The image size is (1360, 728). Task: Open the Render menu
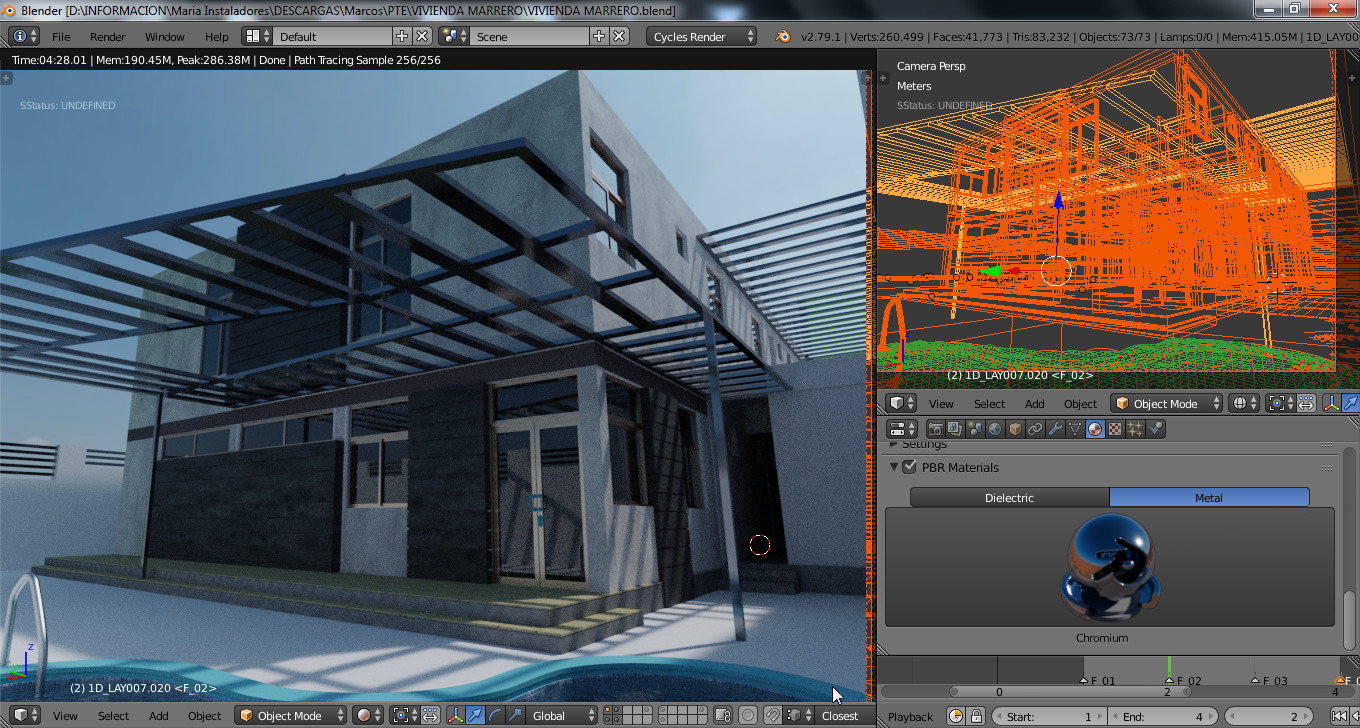[x=107, y=37]
